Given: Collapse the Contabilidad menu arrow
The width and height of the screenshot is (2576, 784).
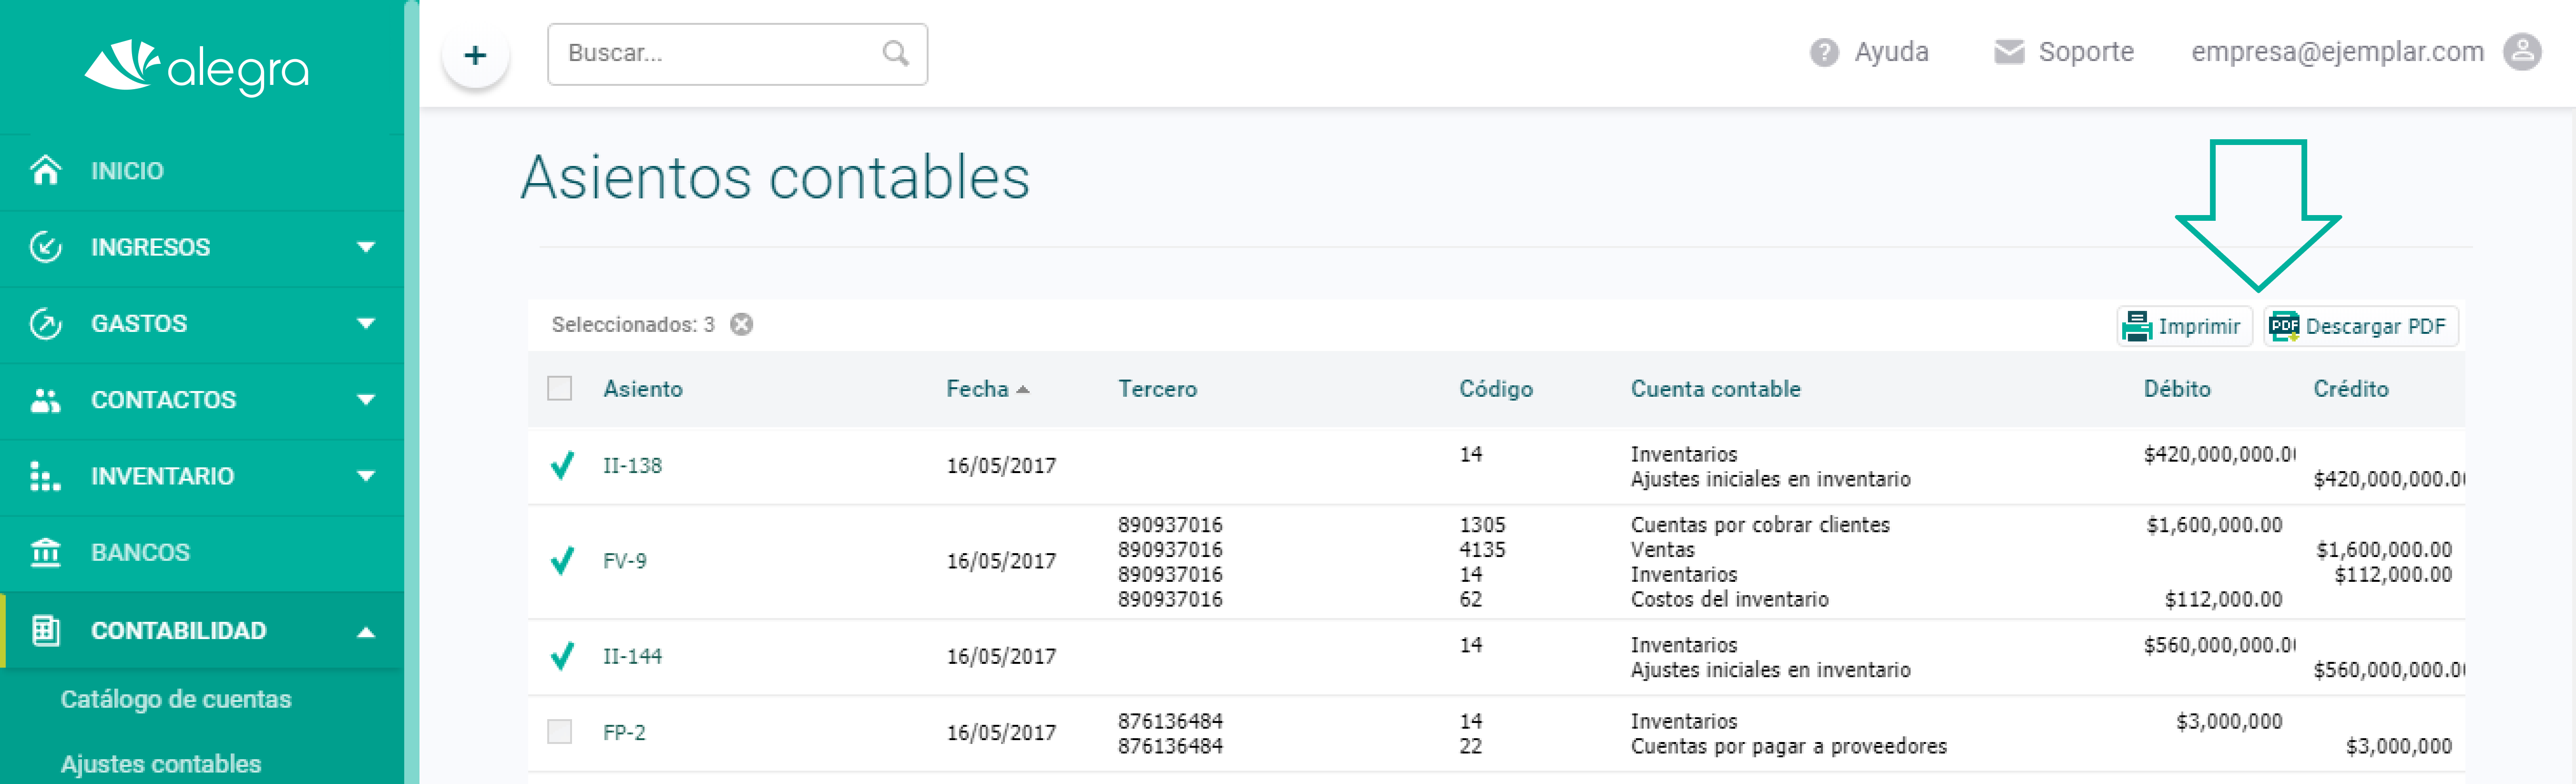Looking at the screenshot, I should point(366,631).
